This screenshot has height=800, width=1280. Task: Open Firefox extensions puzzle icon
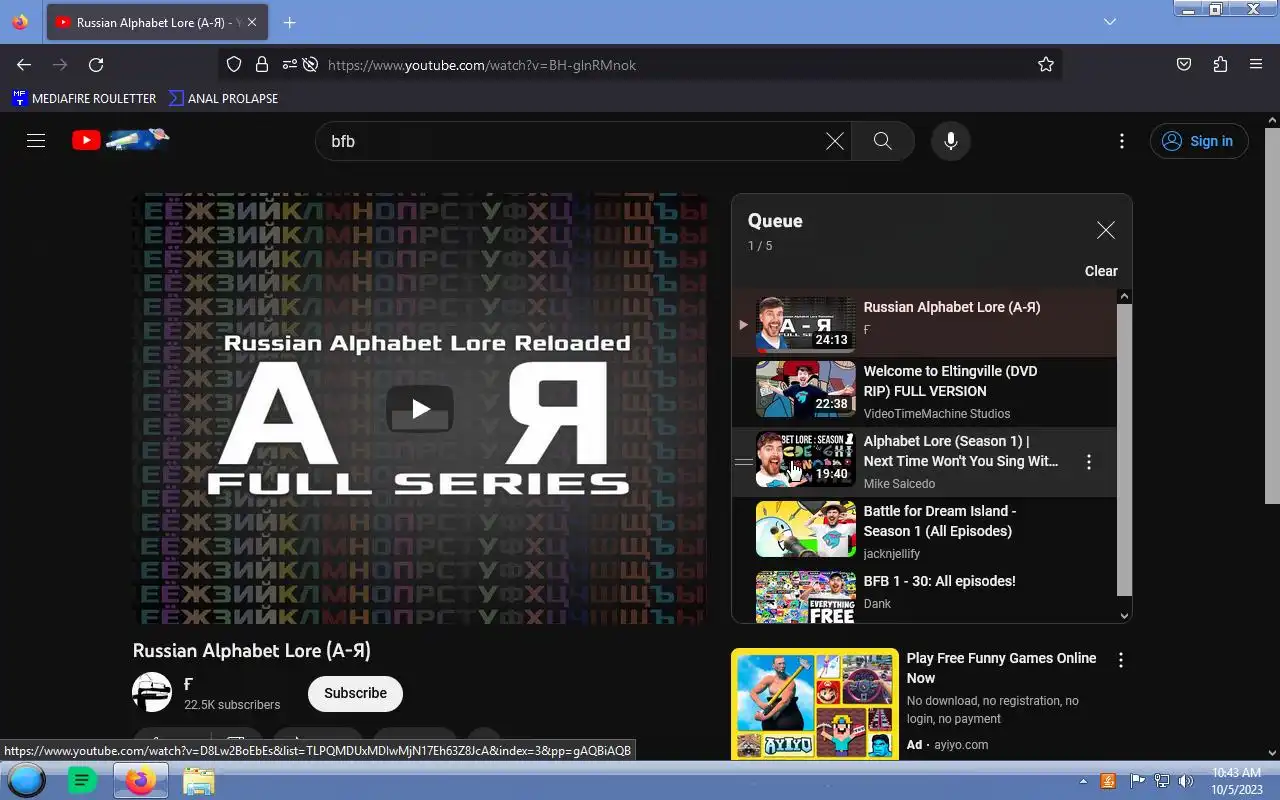tap(1220, 65)
